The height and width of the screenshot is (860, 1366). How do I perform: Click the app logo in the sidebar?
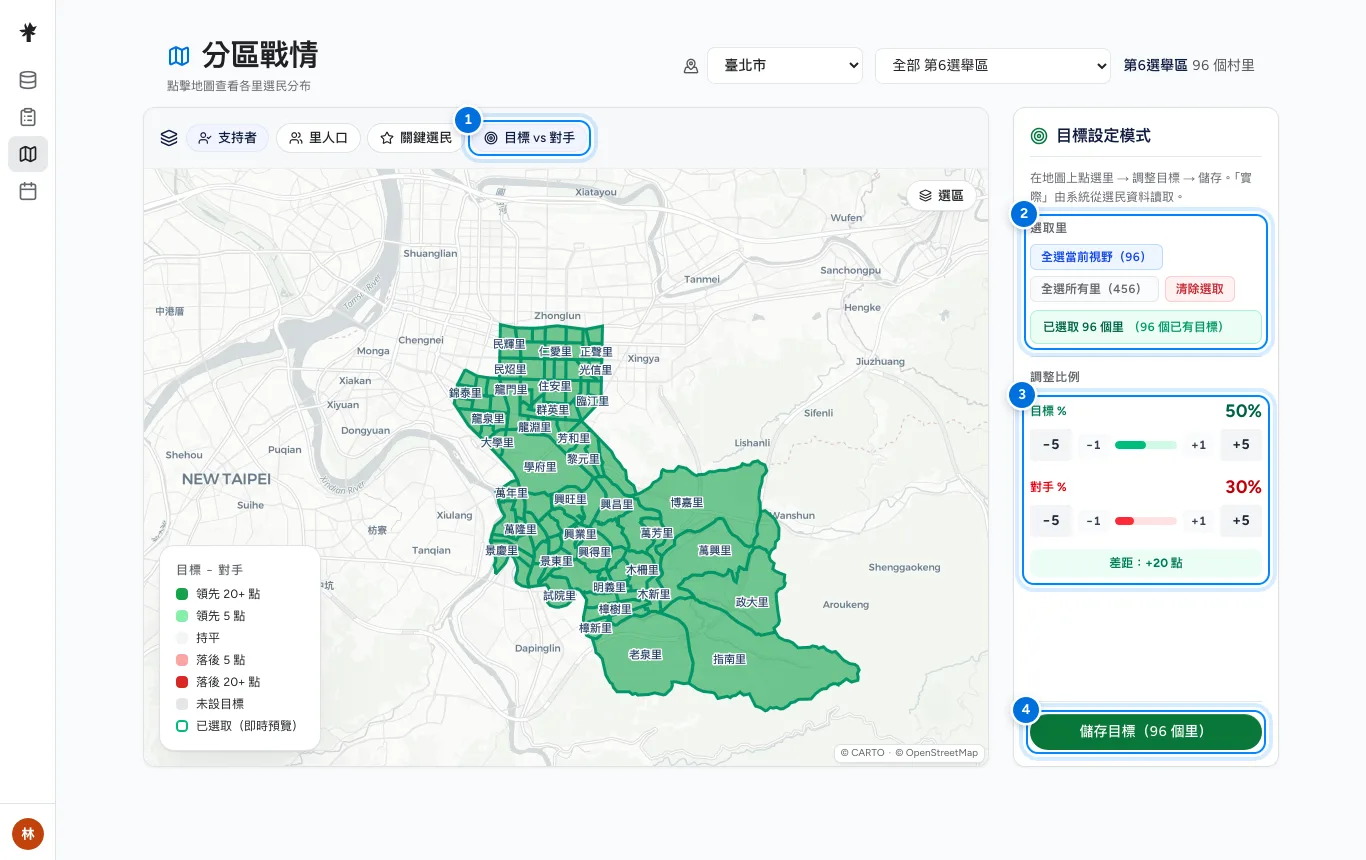28,32
